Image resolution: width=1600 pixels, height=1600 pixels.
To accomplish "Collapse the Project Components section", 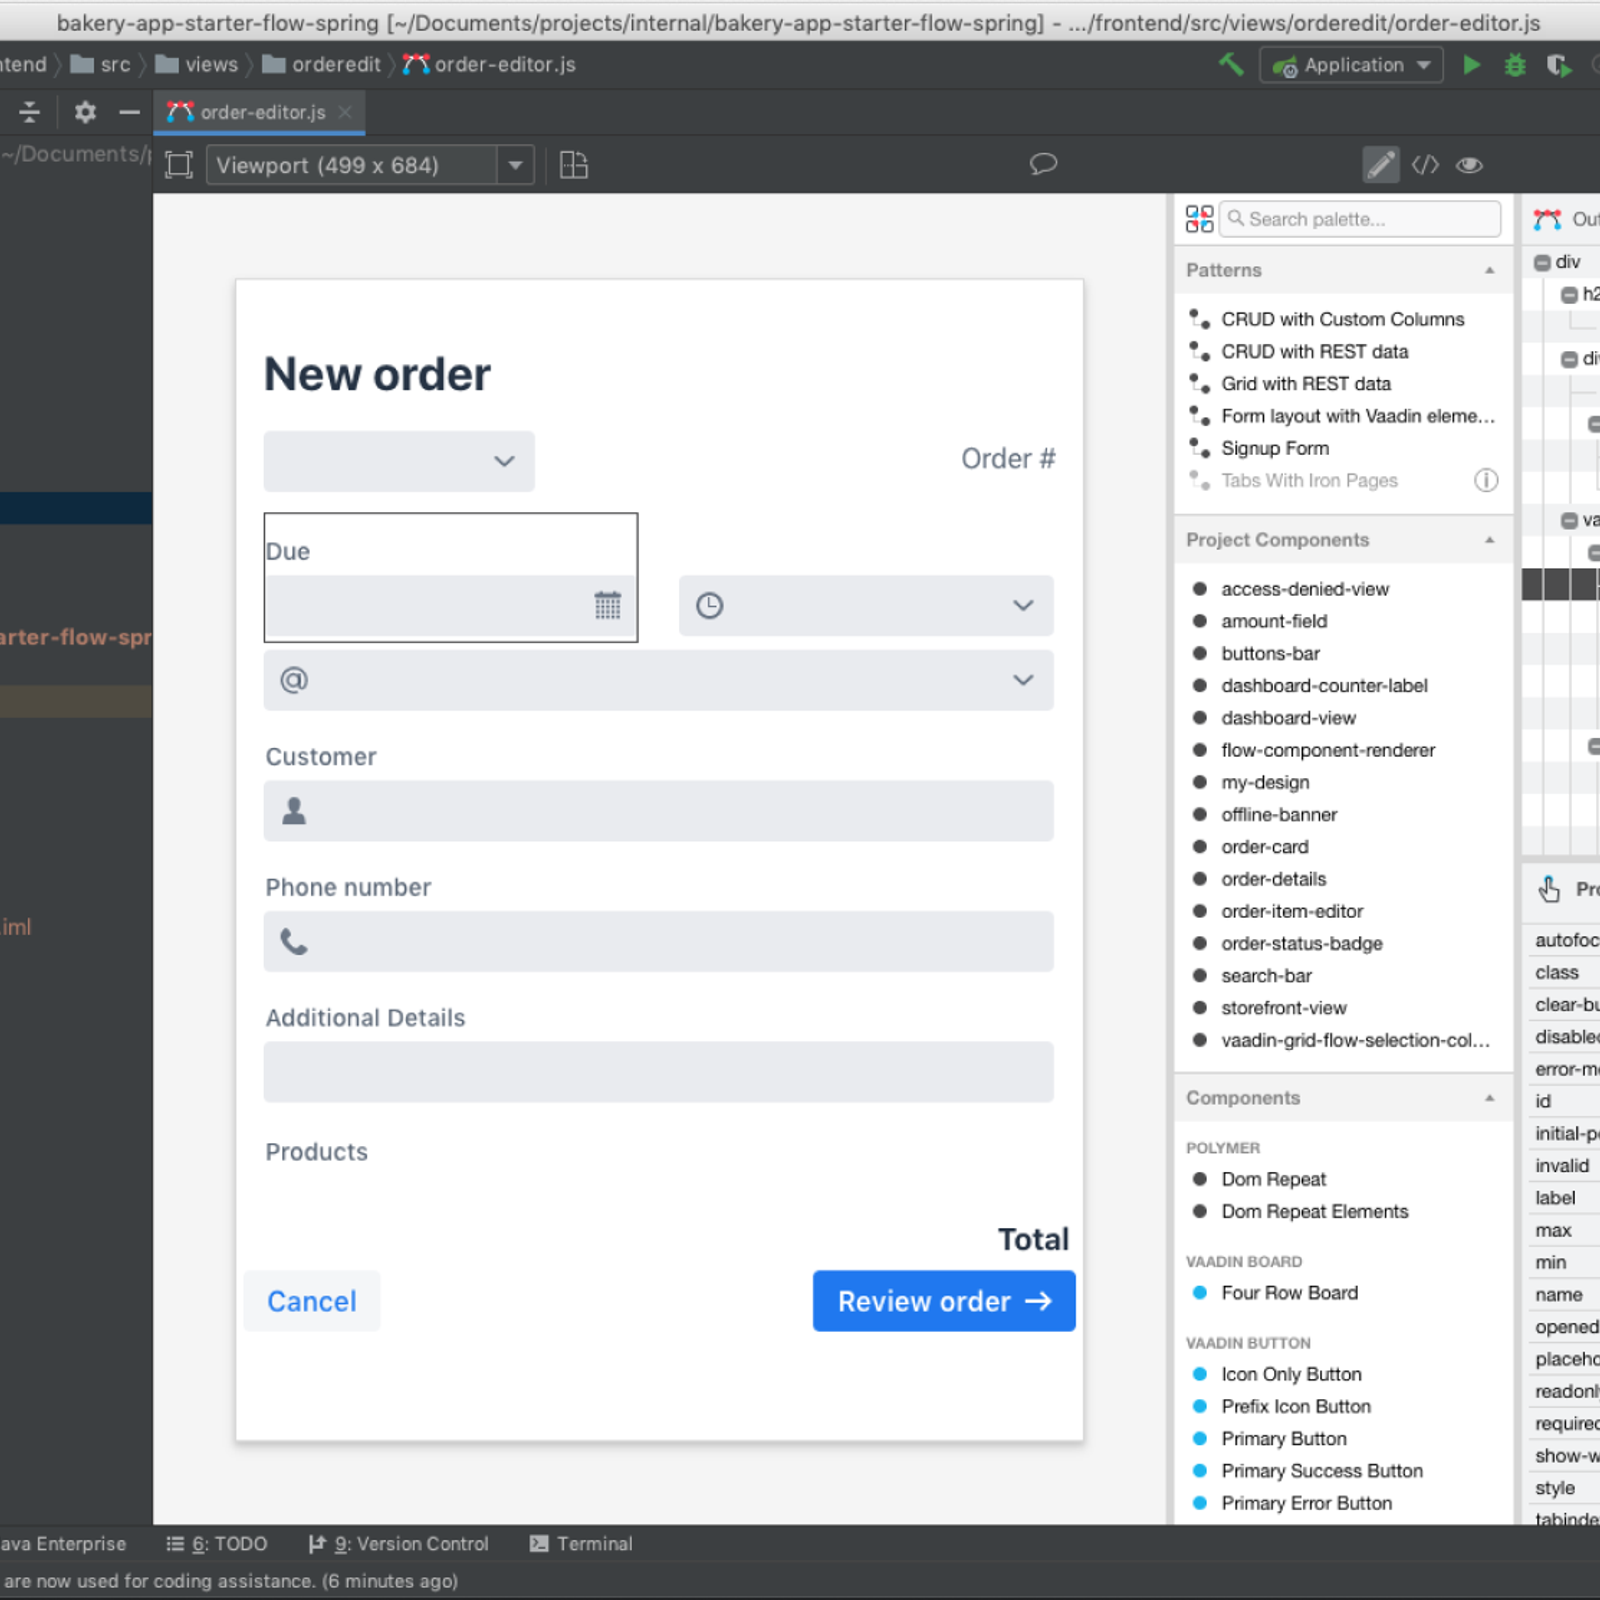I will pos(1489,540).
